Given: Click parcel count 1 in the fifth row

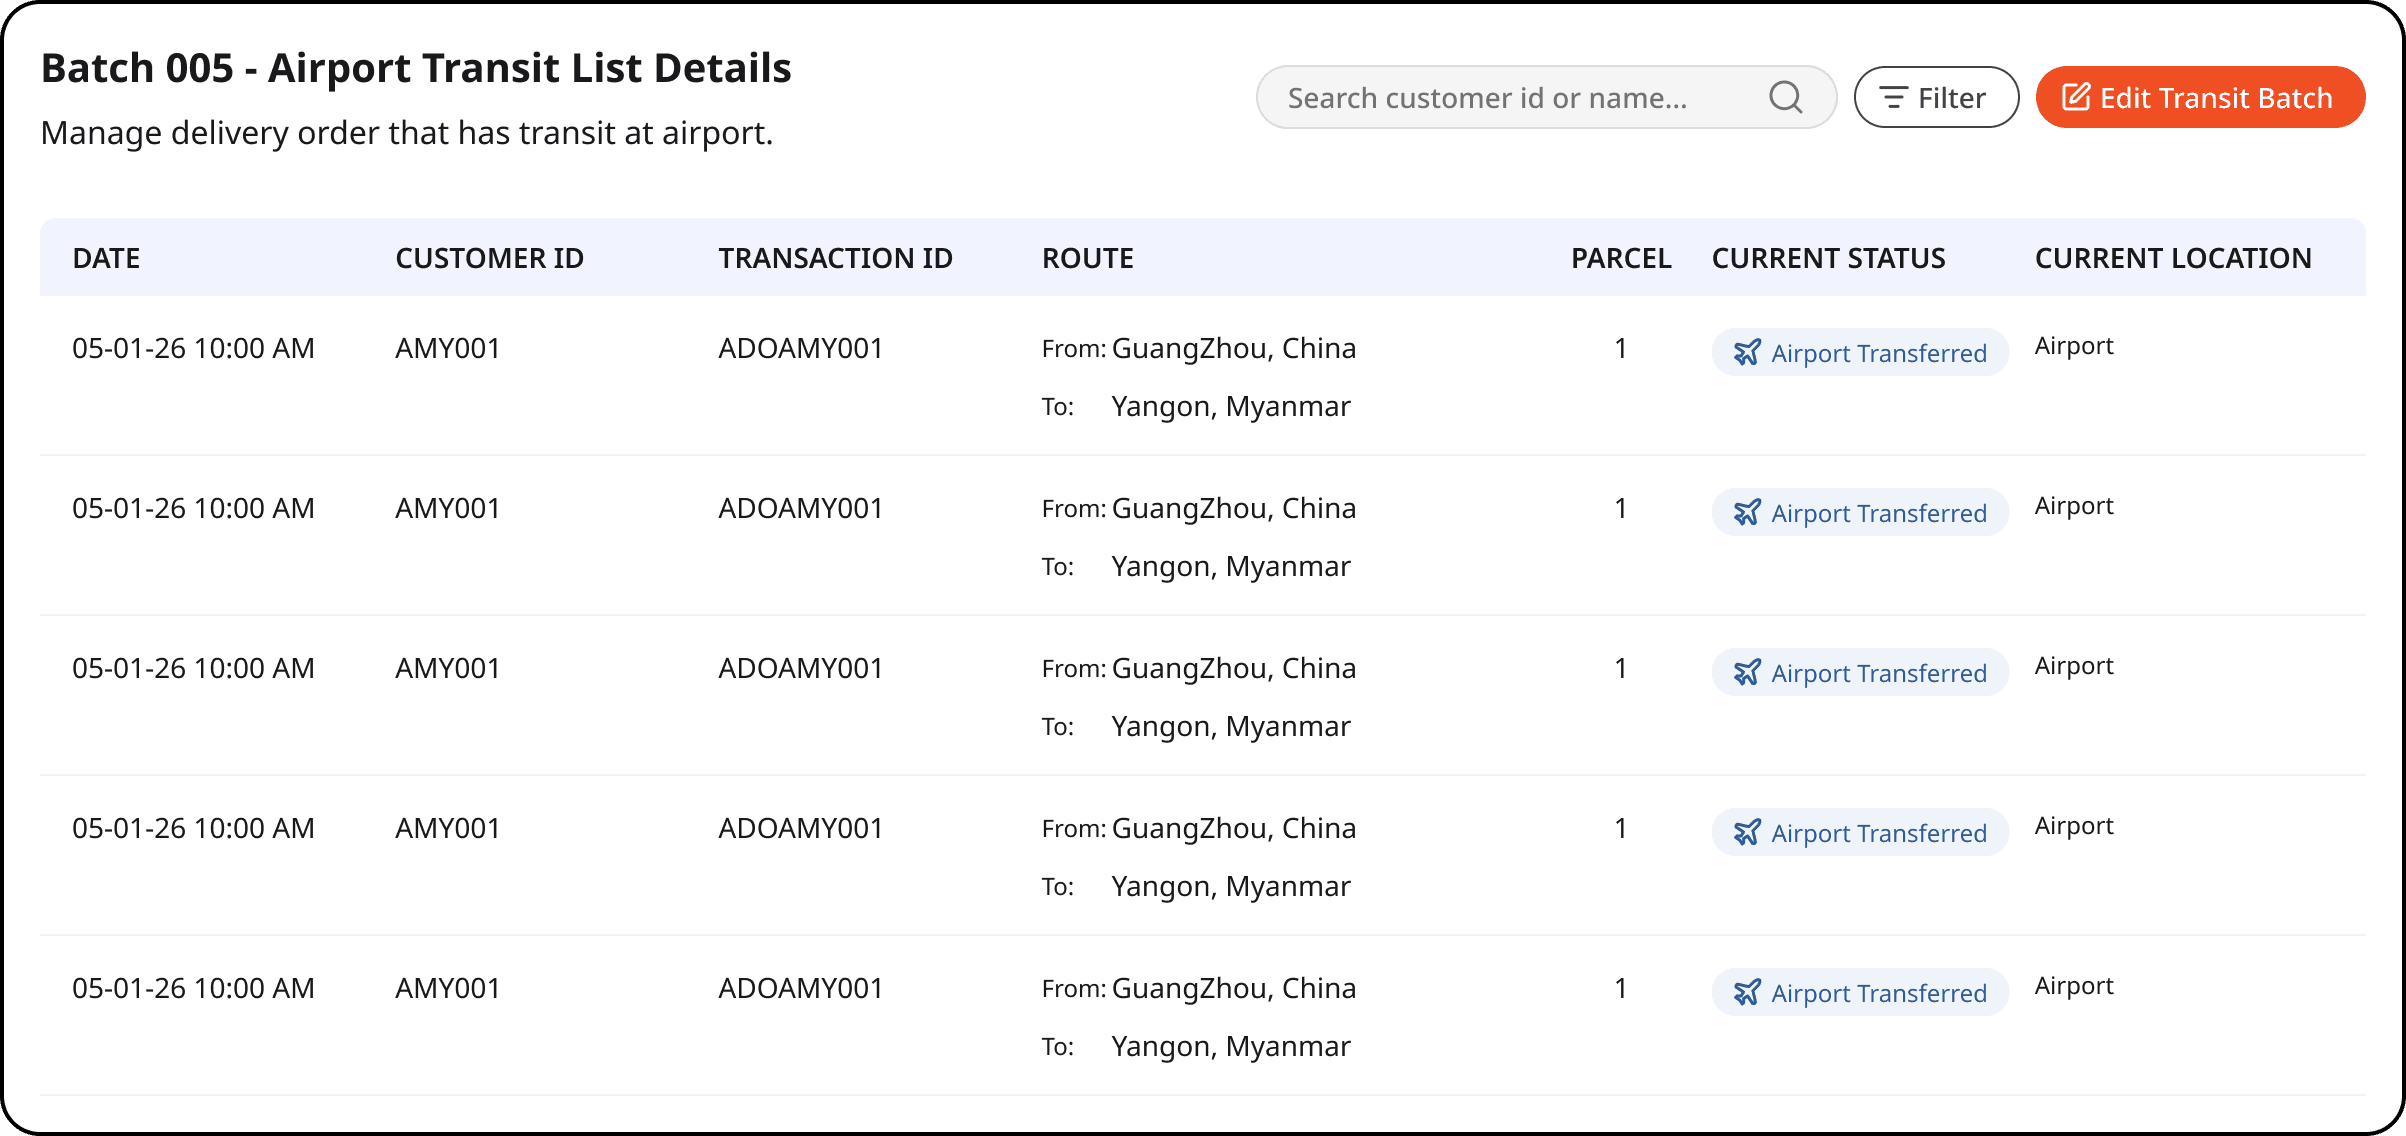Looking at the screenshot, I should tap(1620, 988).
